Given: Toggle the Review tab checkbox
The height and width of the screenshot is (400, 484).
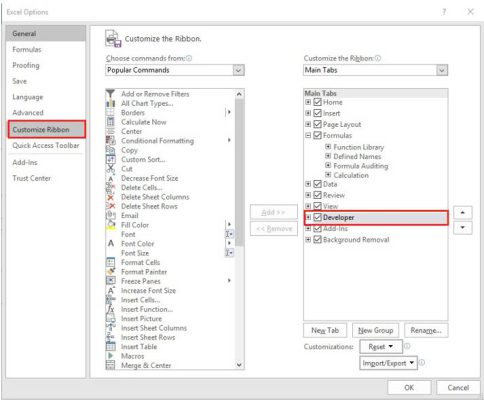Looking at the screenshot, I should [x=317, y=195].
